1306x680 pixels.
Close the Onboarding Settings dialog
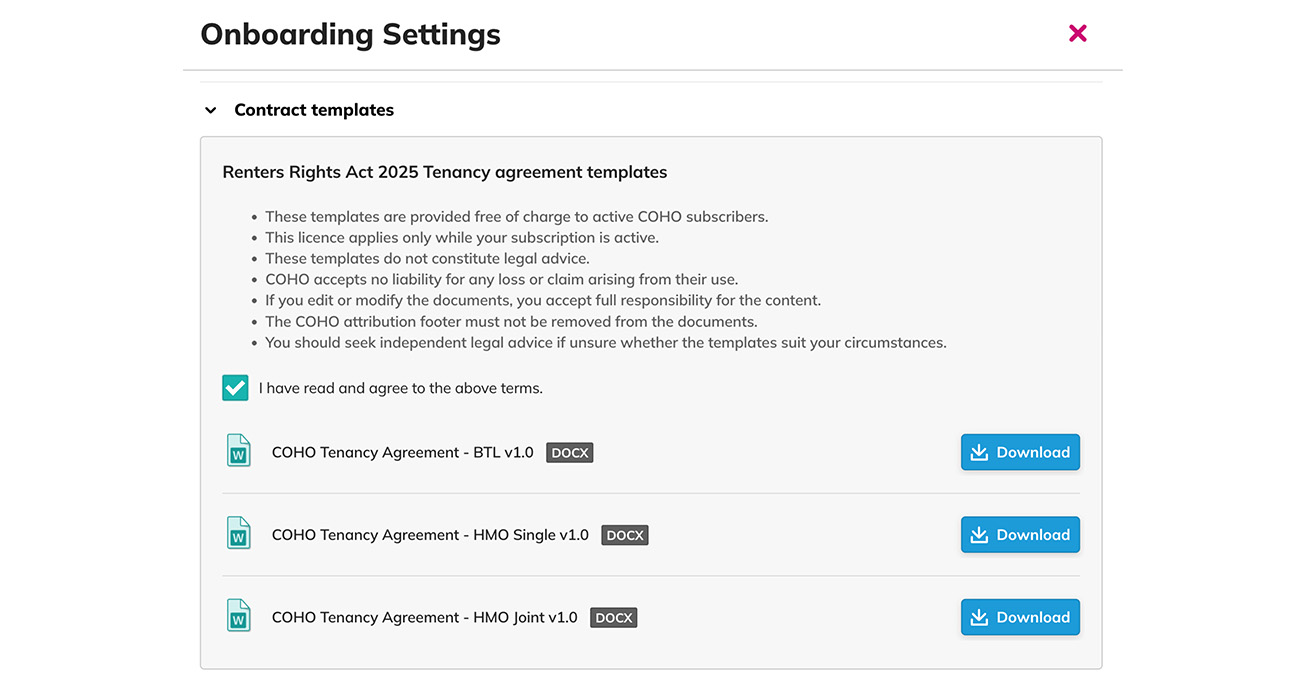[1077, 33]
